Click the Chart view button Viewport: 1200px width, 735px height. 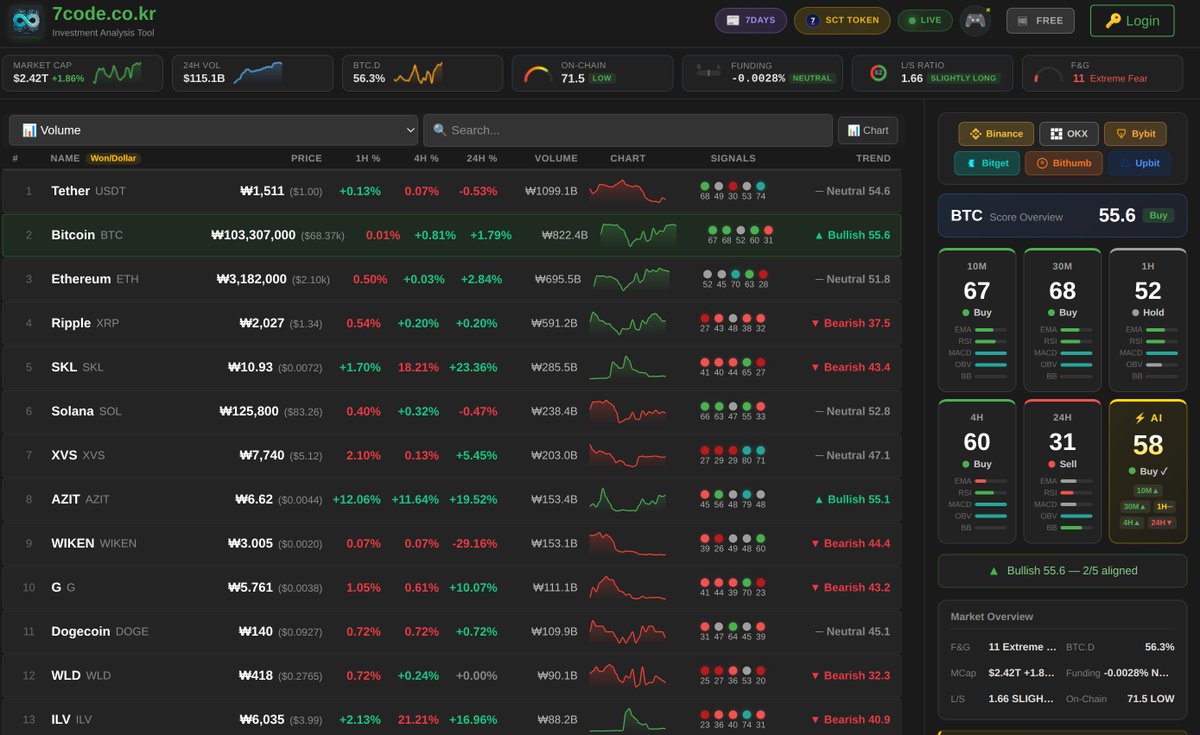(x=867, y=130)
